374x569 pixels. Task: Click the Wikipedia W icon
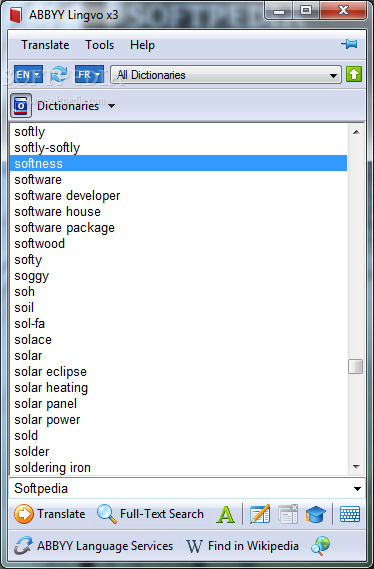194,546
